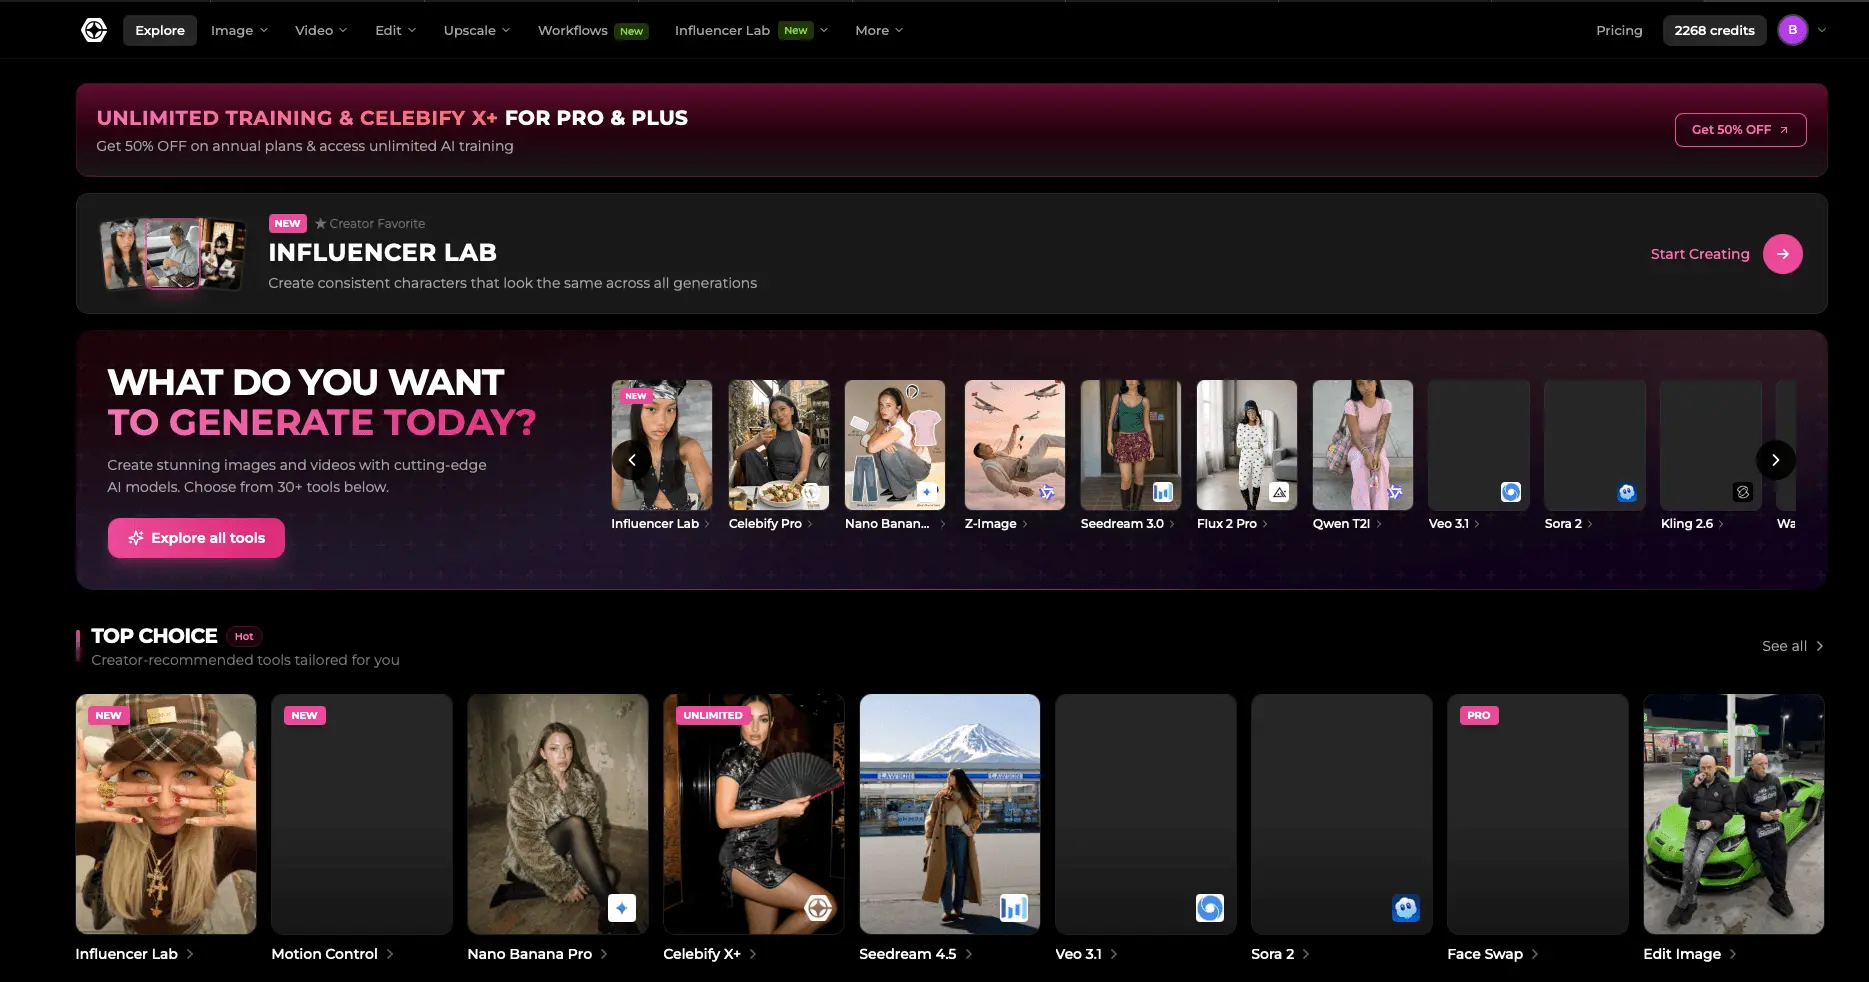Click the Hot badge beside Top Choice
The image size is (1869, 982).
tap(244, 636)
